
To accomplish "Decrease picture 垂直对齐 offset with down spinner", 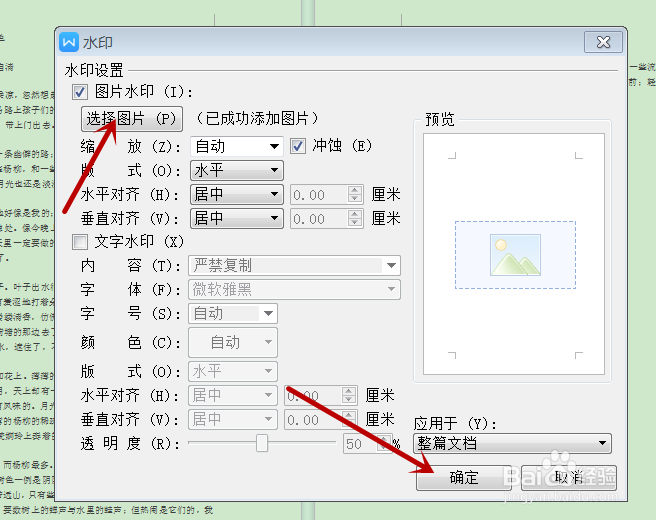I will (x=355, y=223).
